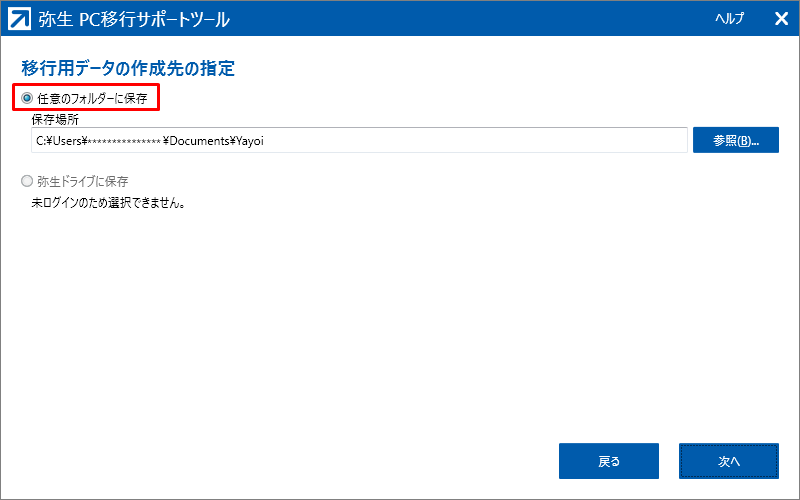
Task: Click the 移行用データの作成先の指定 heading
Action: tap(127, 69)
